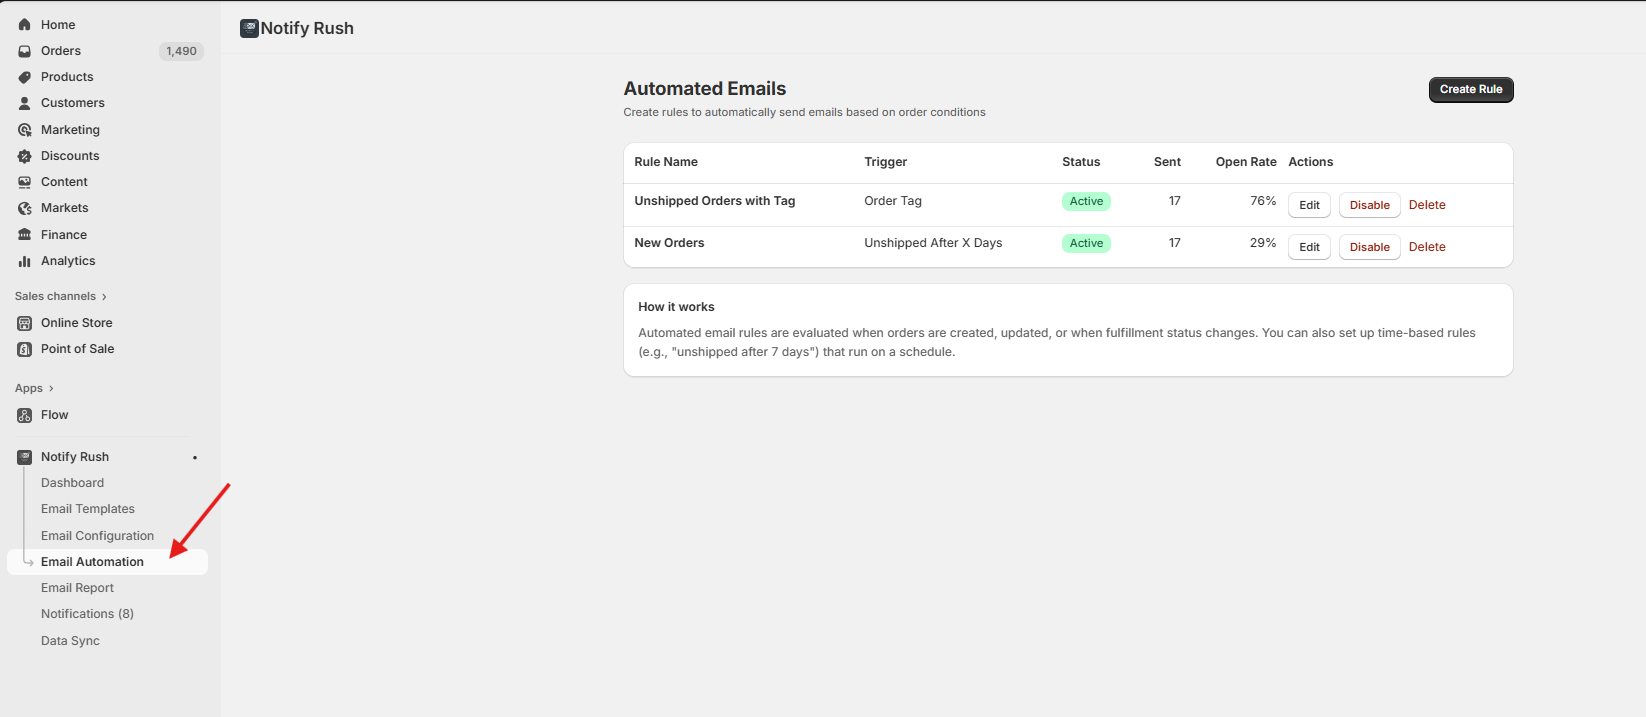This screenshot has height=717, width=1646.
Task: Click the Flow app icon
Action: (25, 415)
